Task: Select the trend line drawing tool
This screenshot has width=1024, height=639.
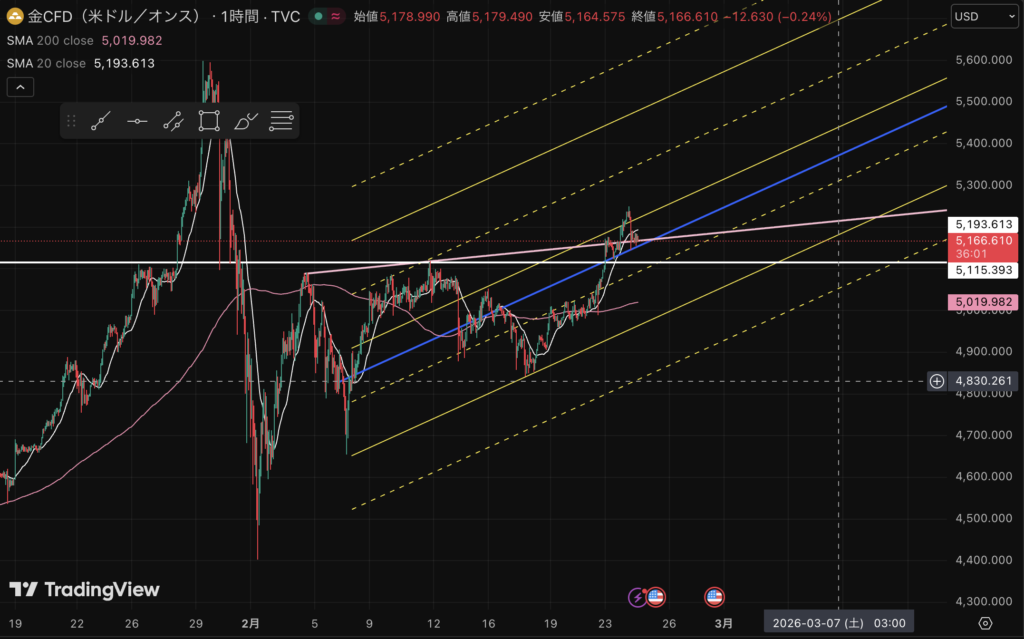Action: [x=100, y=122]
